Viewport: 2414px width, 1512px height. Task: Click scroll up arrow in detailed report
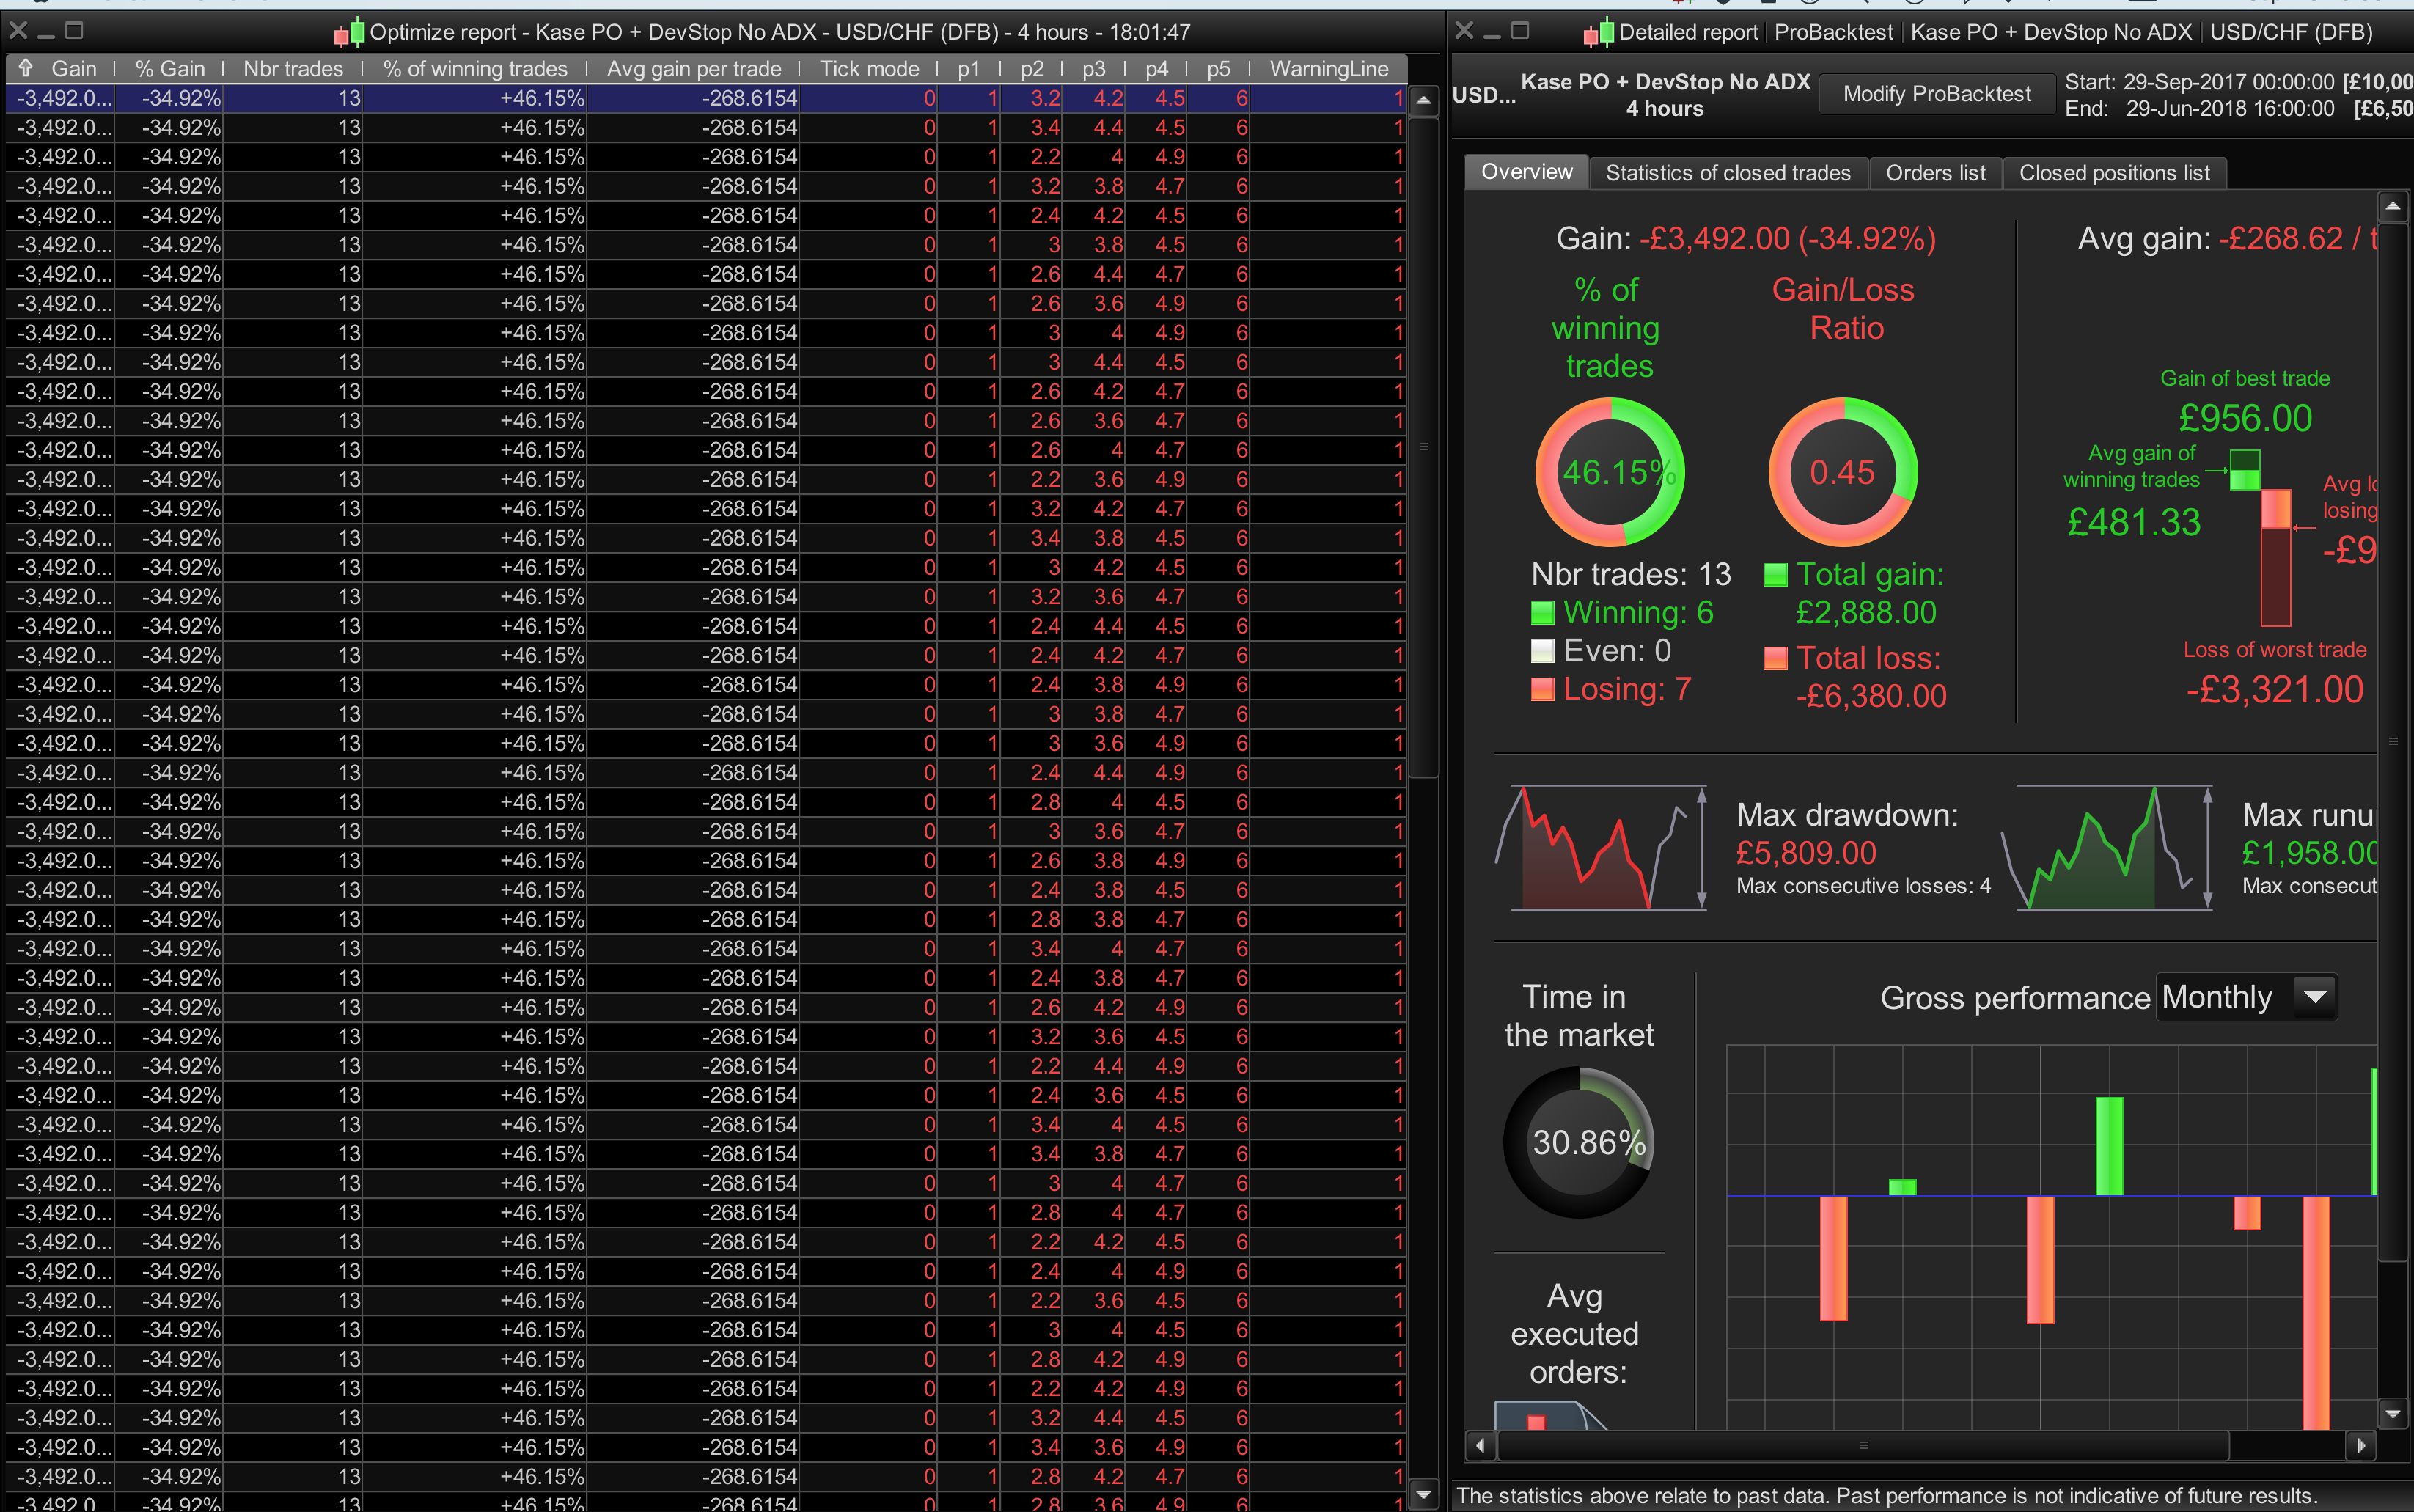[x=2393, y=207]
